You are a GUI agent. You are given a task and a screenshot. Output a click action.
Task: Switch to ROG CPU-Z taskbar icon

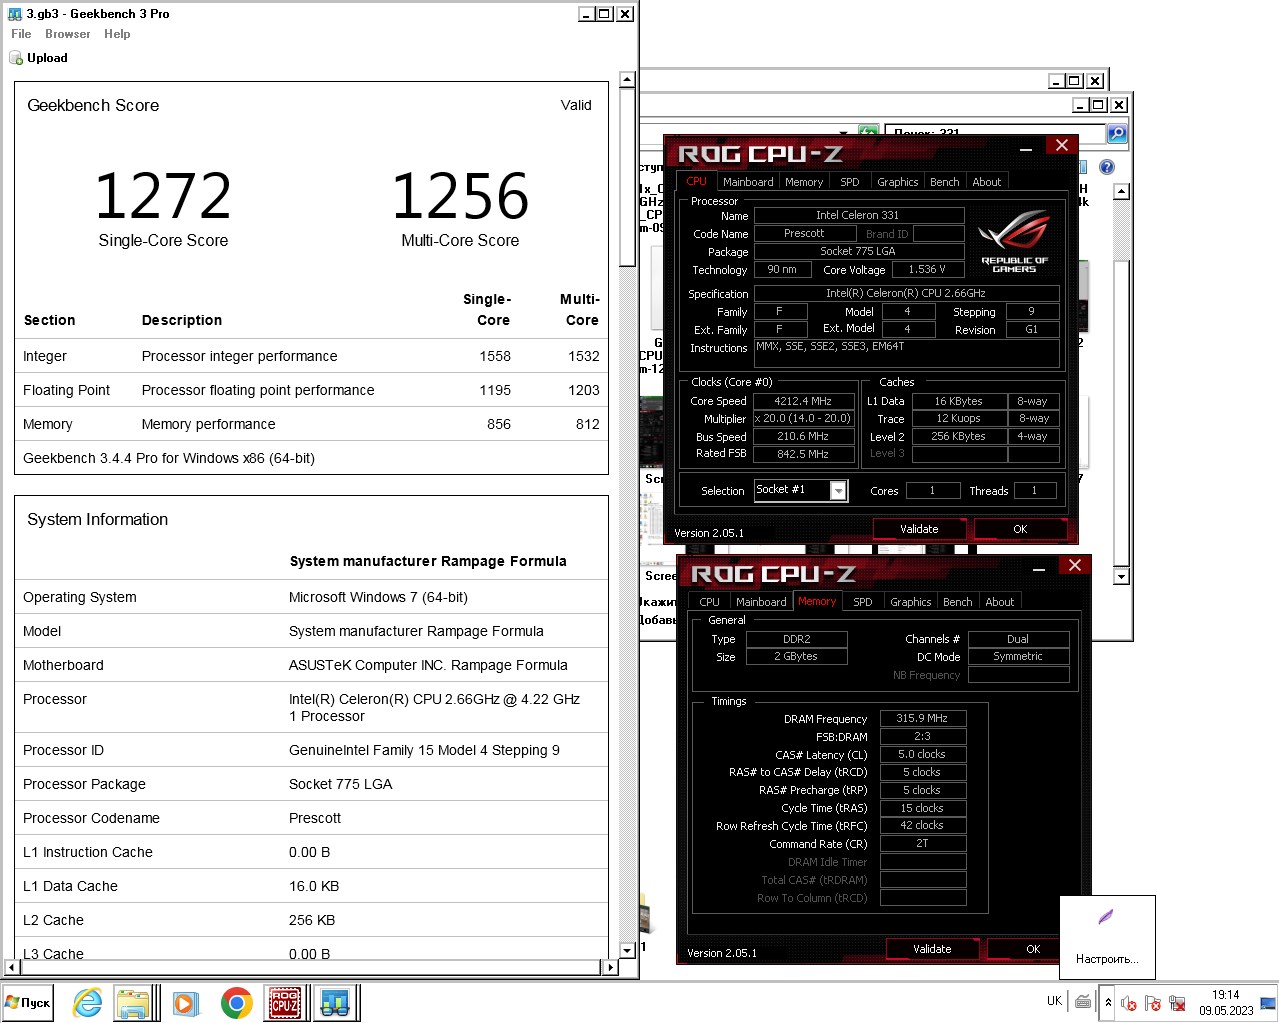285,1003
